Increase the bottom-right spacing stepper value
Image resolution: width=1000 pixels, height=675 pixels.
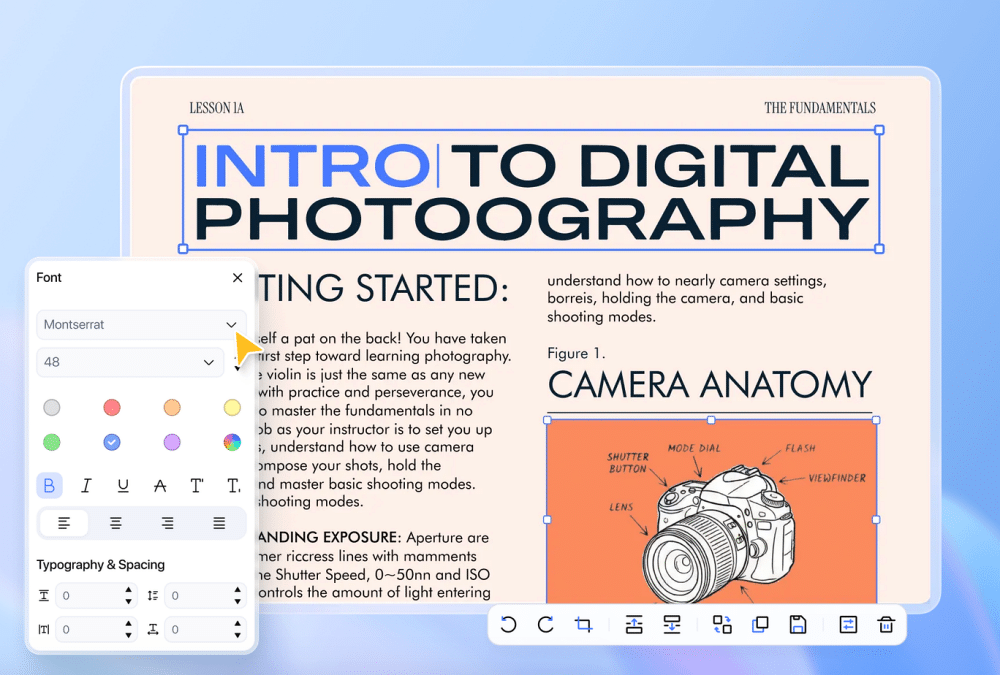pyautogui.click(x=237, y=624)
